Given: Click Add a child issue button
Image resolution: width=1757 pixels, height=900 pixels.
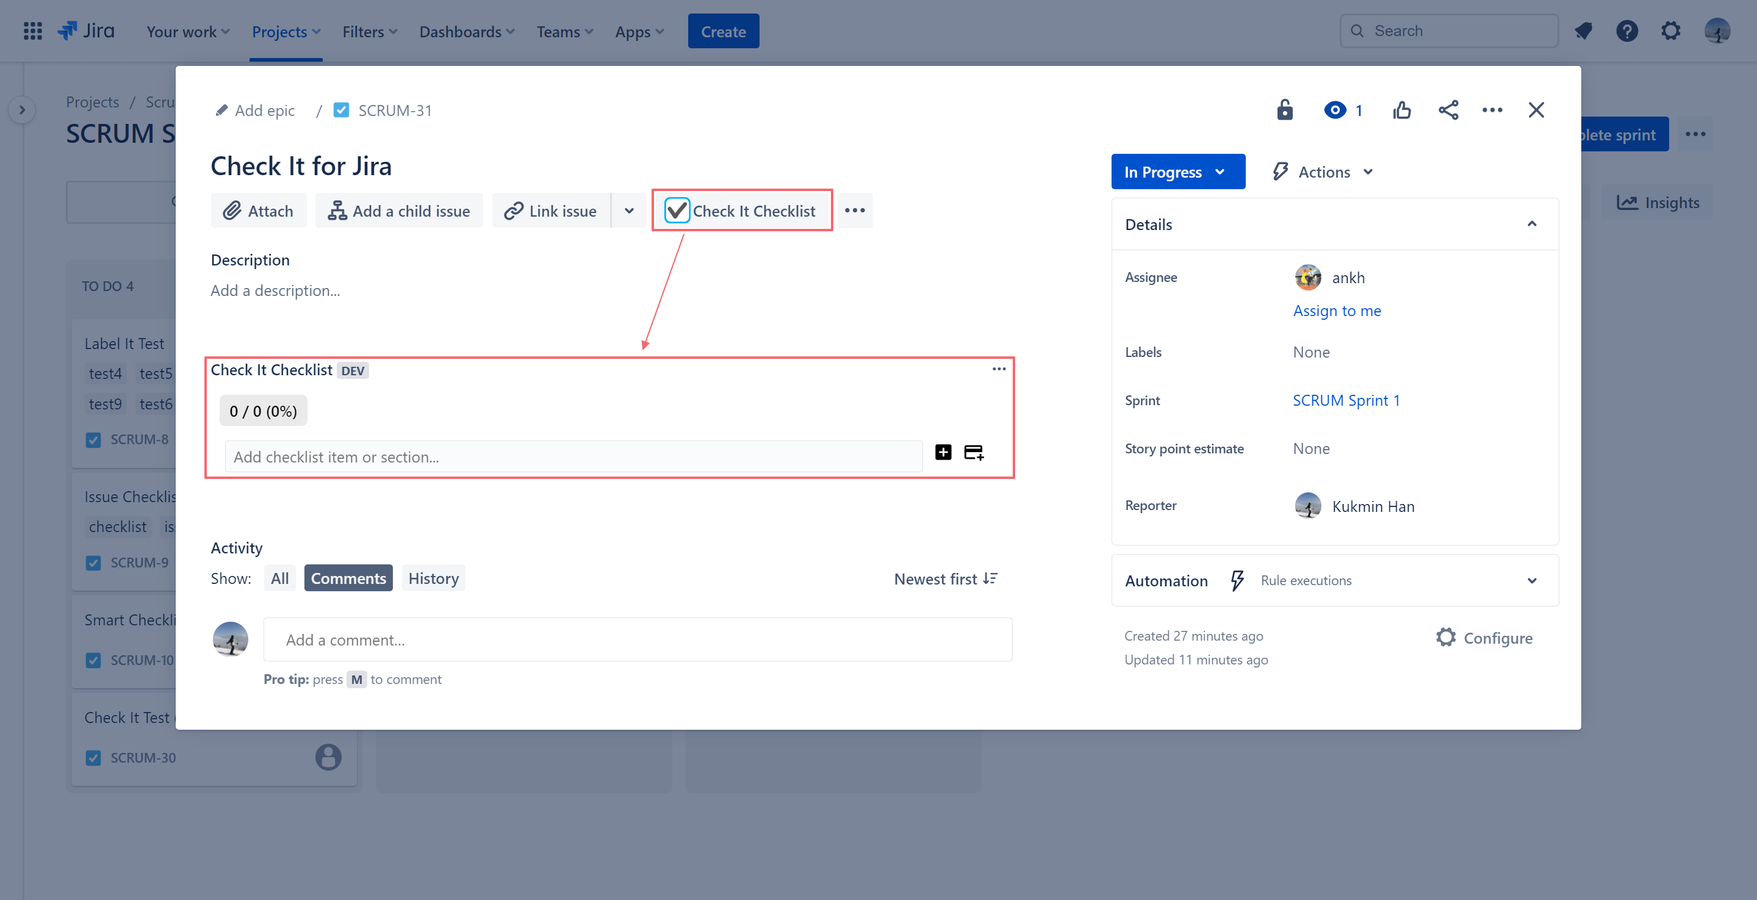Looking at the screenshot, I should pos(399,211).
